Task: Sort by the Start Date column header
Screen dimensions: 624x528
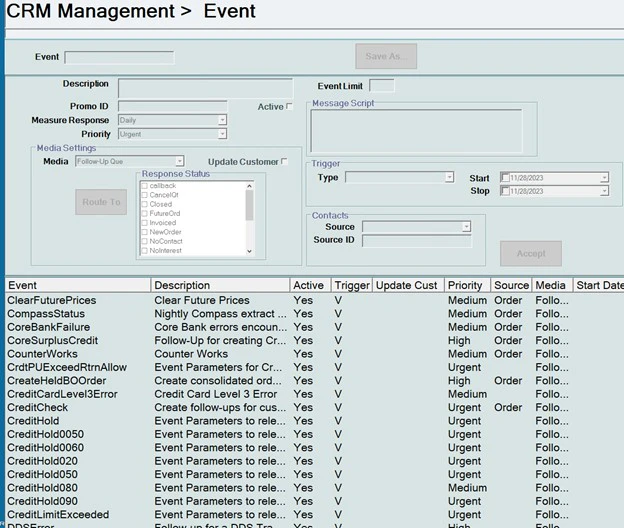Action: click(x=599, y=285)
